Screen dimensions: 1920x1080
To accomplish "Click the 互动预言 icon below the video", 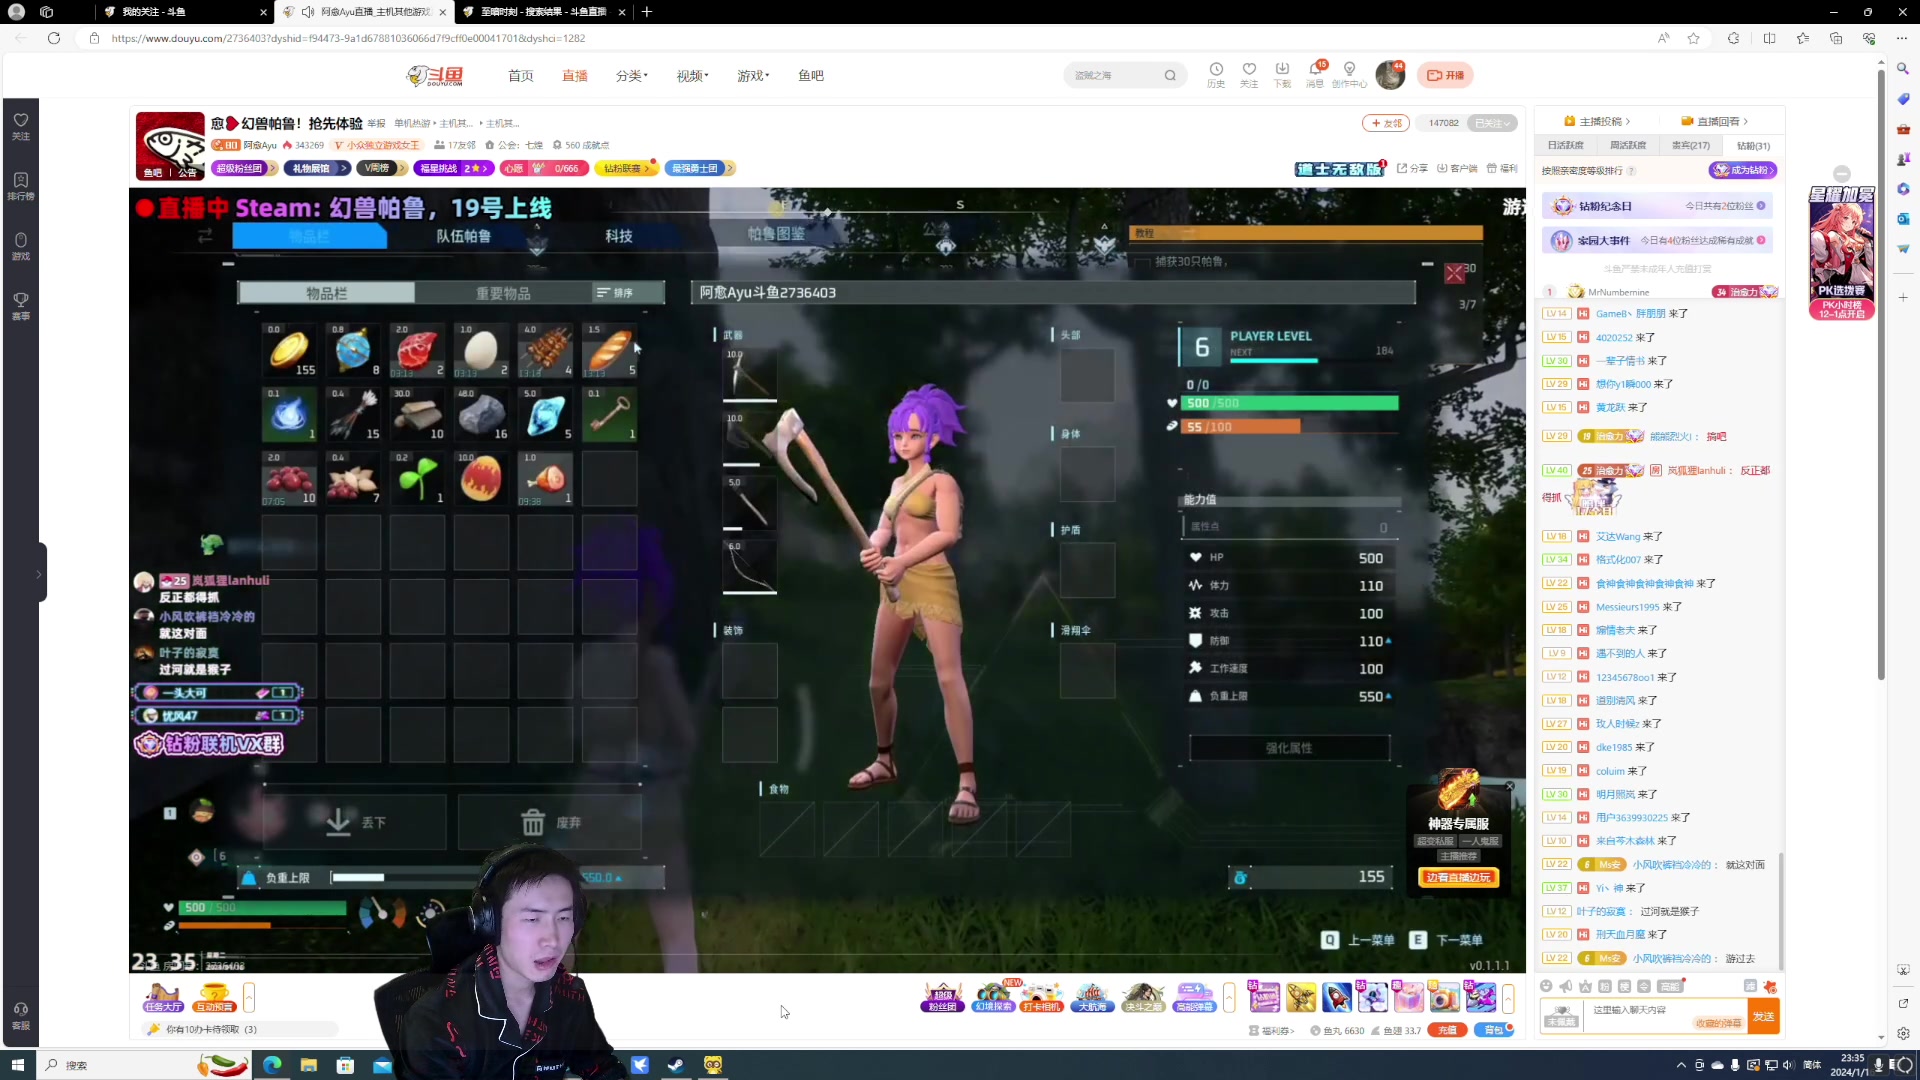I will point(214,997).
